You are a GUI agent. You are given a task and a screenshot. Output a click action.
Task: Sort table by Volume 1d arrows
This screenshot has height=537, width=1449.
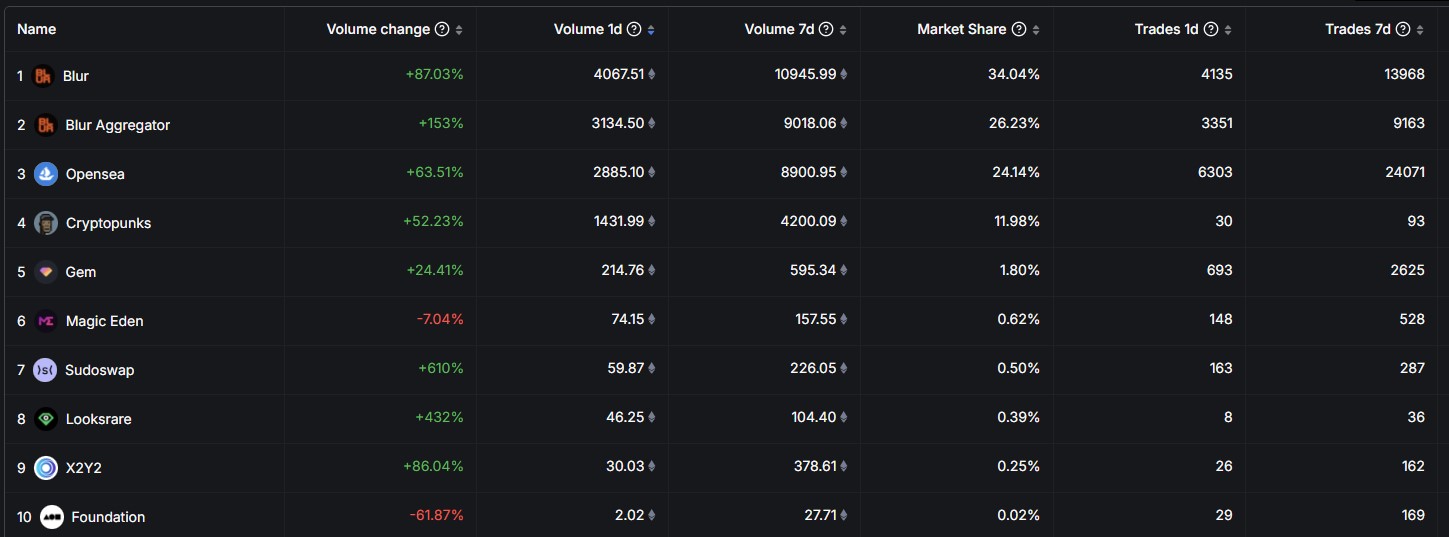(651, 30)
